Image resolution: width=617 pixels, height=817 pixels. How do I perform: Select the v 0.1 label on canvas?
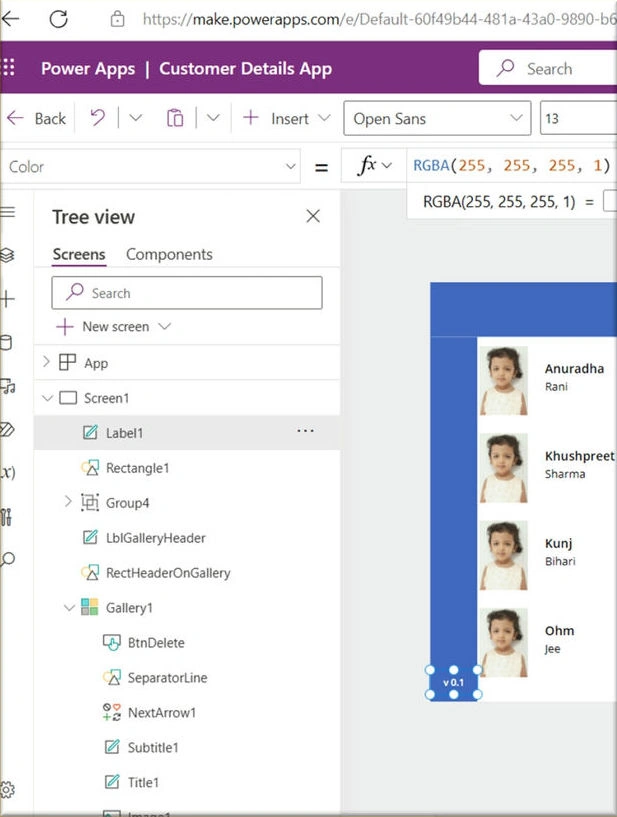coord(453,682)
